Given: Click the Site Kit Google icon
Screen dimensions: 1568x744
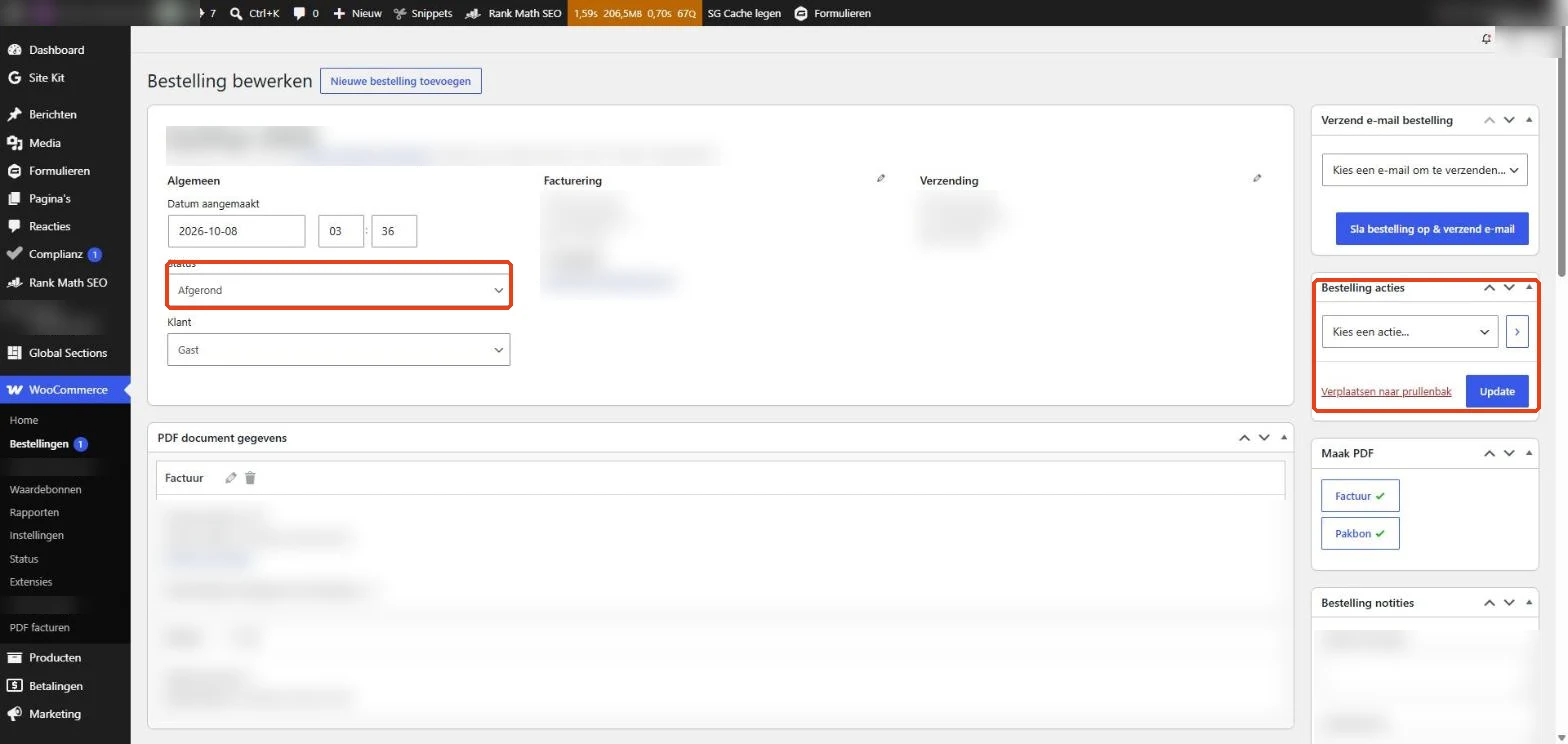Looking at the screenshot, I should tap(14, 78).
